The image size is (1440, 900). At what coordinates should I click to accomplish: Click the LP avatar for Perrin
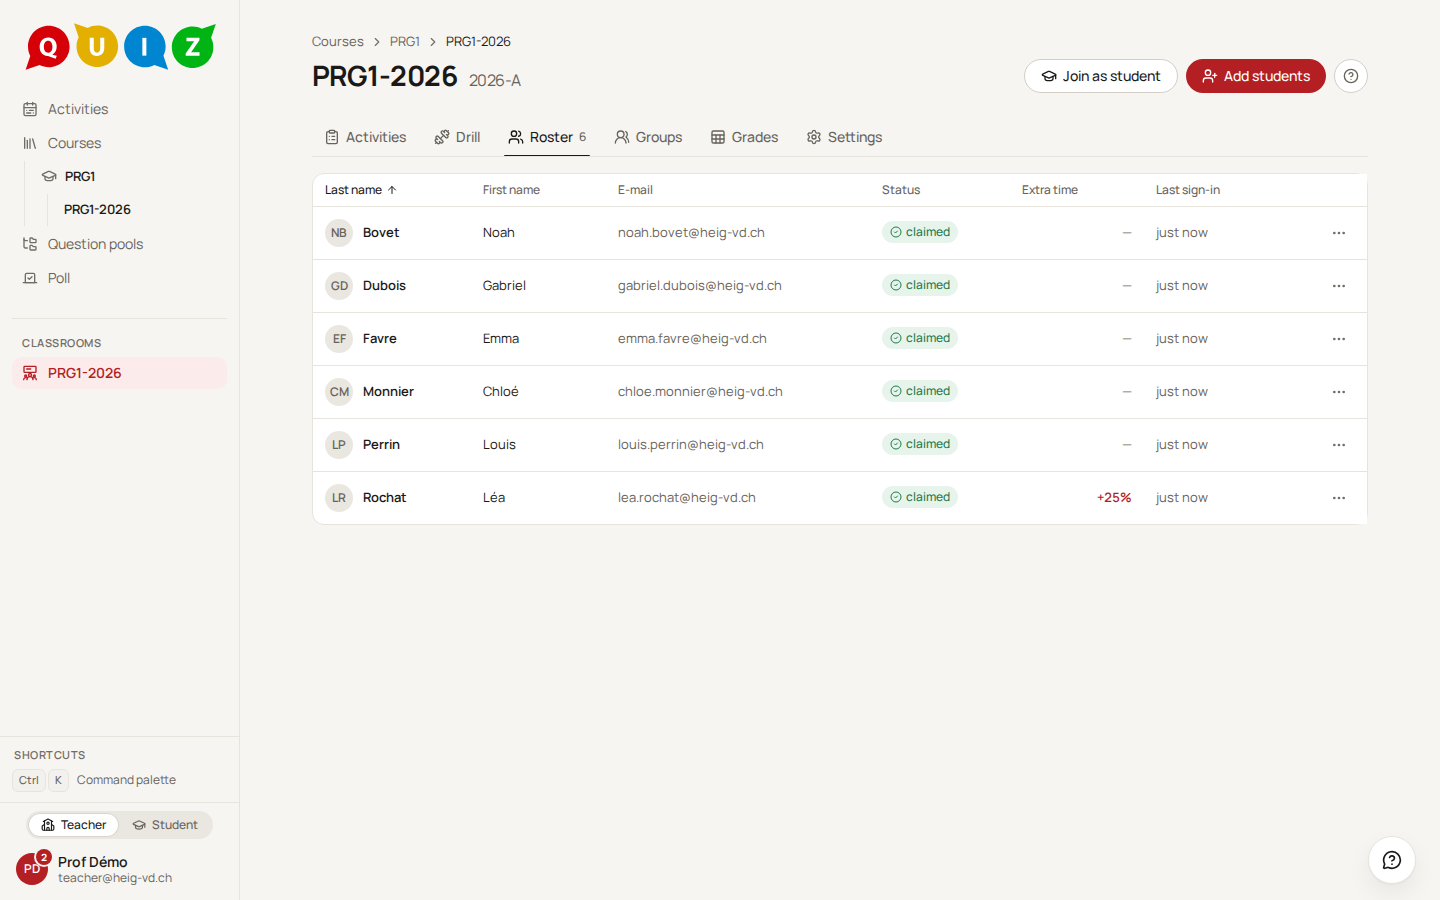[x=339, y=445]
